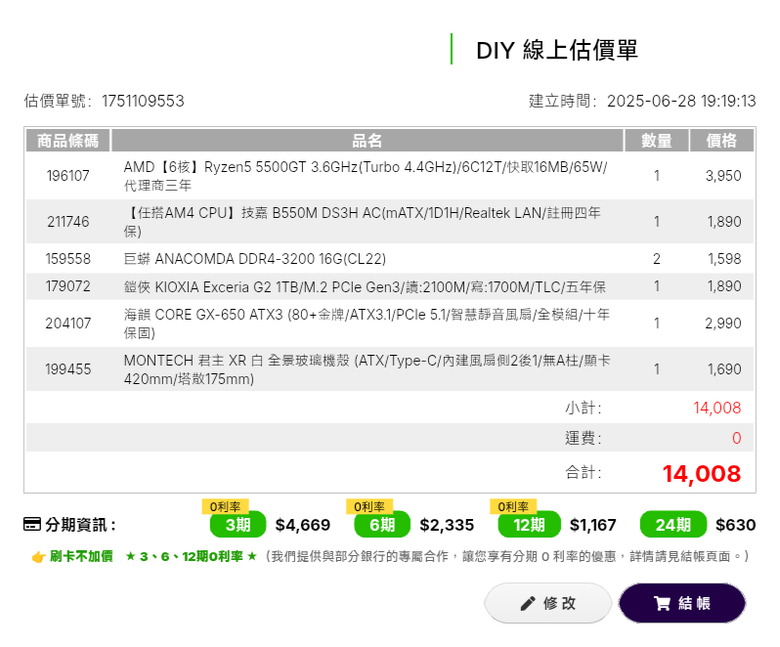Viewport: 780px width, 647px height.
Task: Select the 24期 installment badge
Action: click(673, 524)
